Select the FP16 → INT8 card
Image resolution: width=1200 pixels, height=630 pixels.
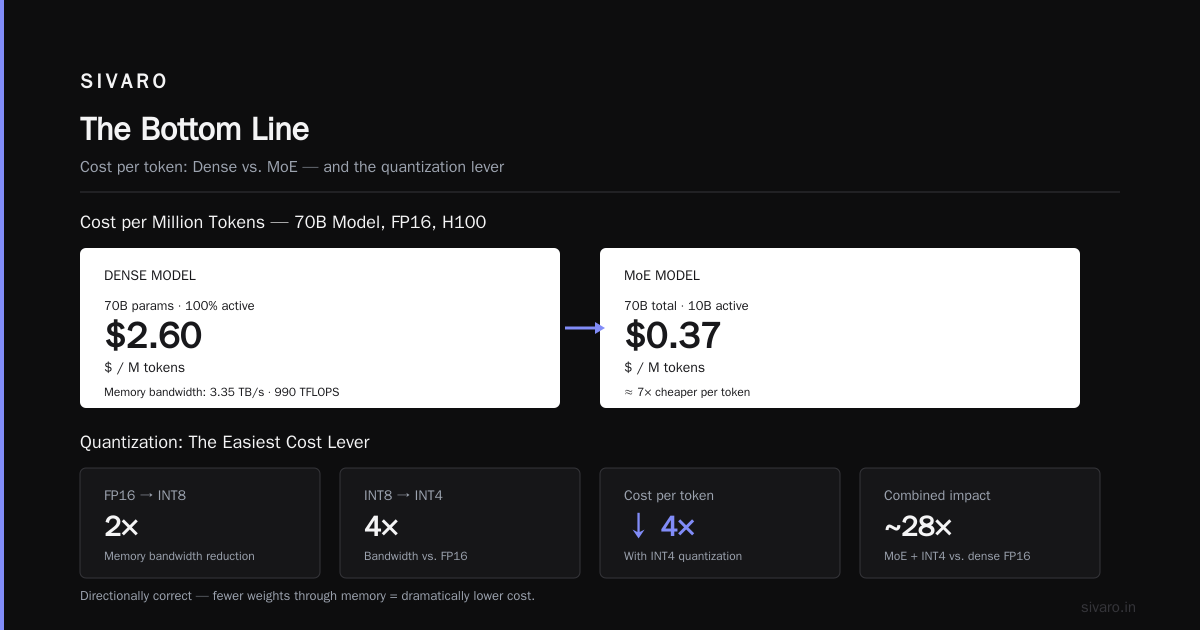[200, 523]
